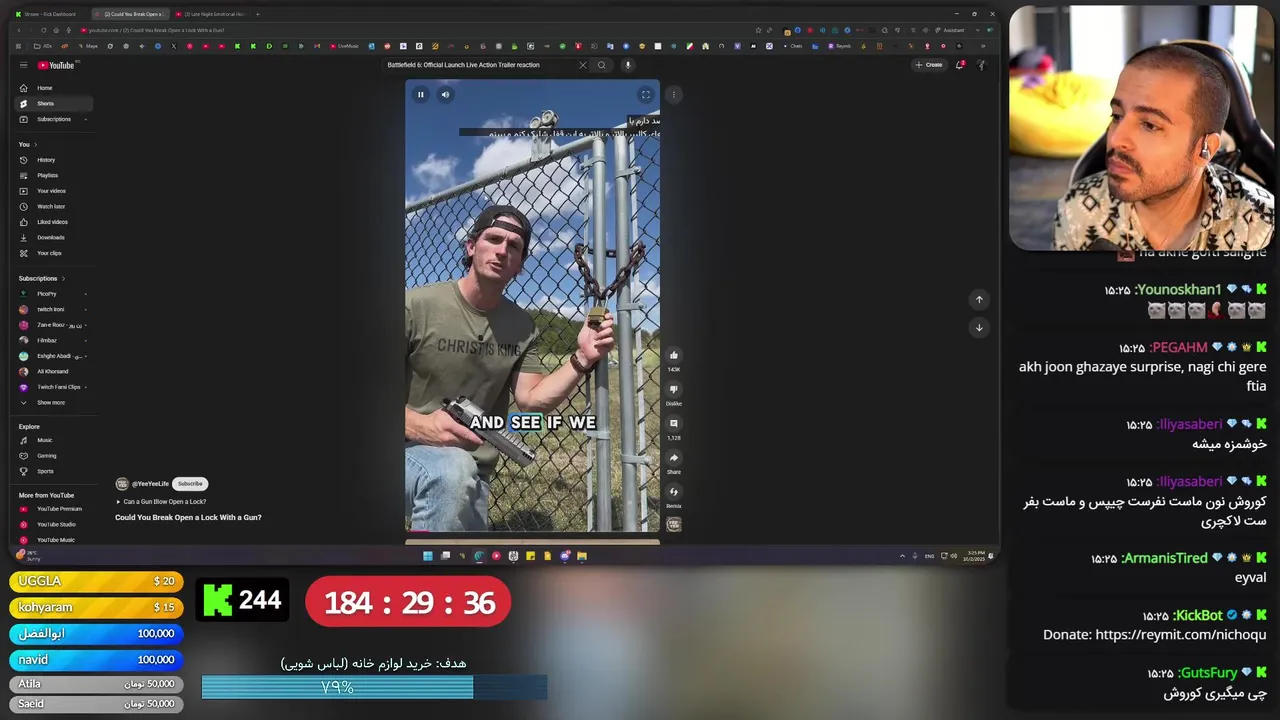Viewport: 1280px width, 720px height.
Task: Show hidden system tray icons chevron
Action: tap(902, 556)
